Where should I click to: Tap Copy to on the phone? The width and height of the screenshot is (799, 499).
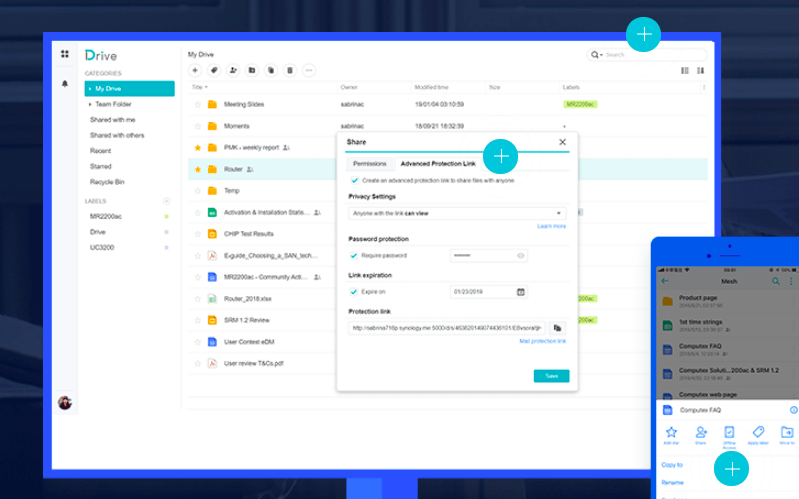[x=672, y=465]
